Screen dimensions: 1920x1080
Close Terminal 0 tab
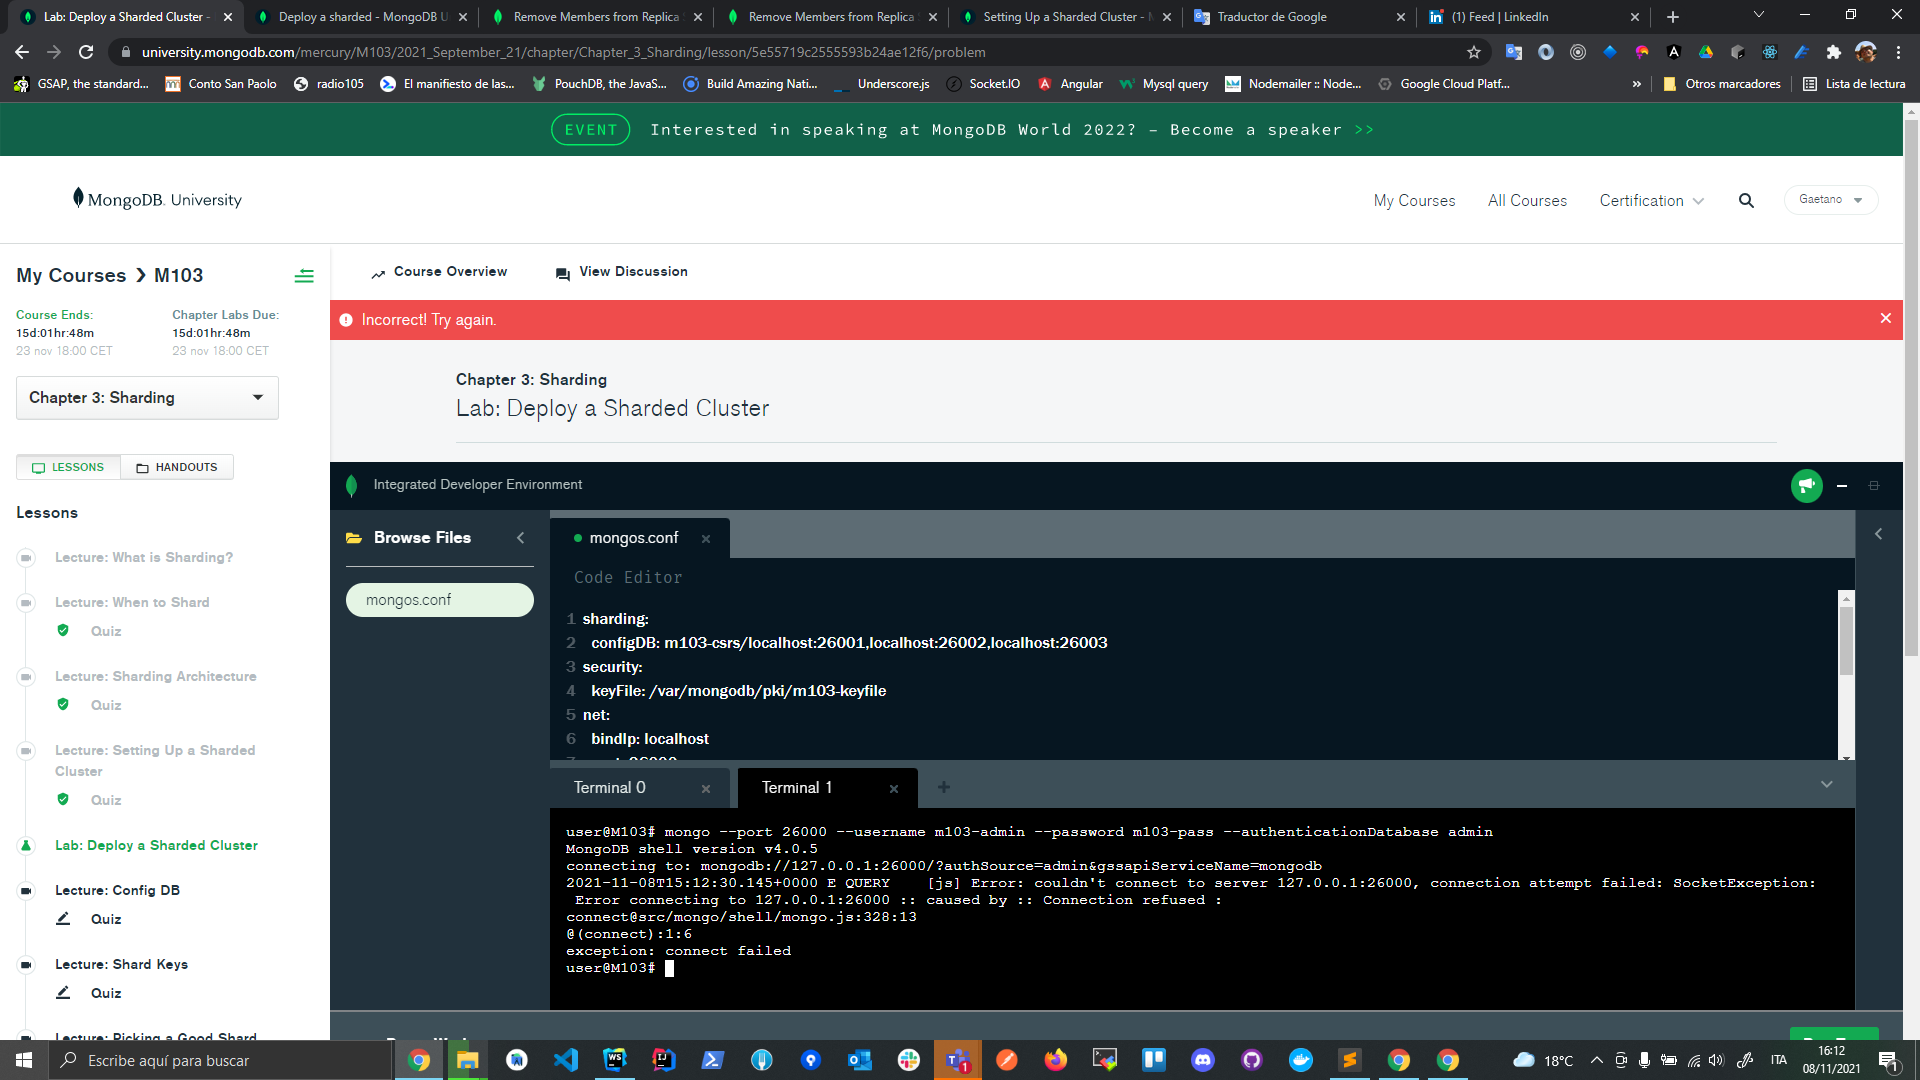(706, 789)
